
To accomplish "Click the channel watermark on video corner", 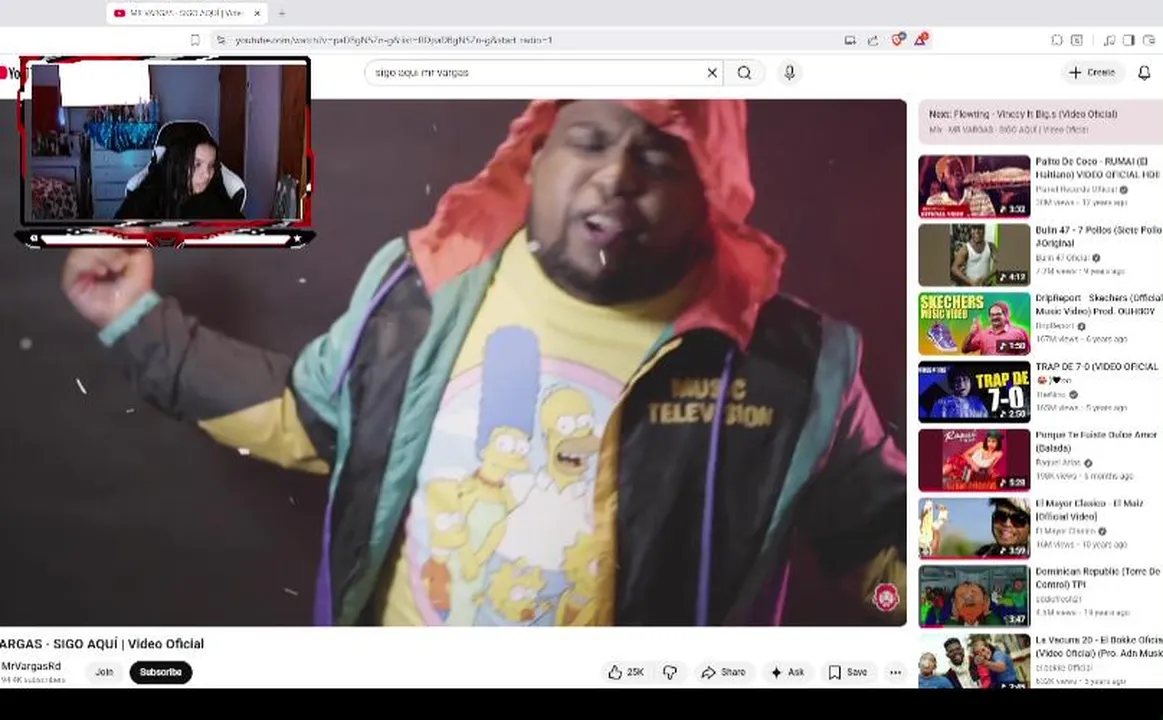I will click(885, 598).
